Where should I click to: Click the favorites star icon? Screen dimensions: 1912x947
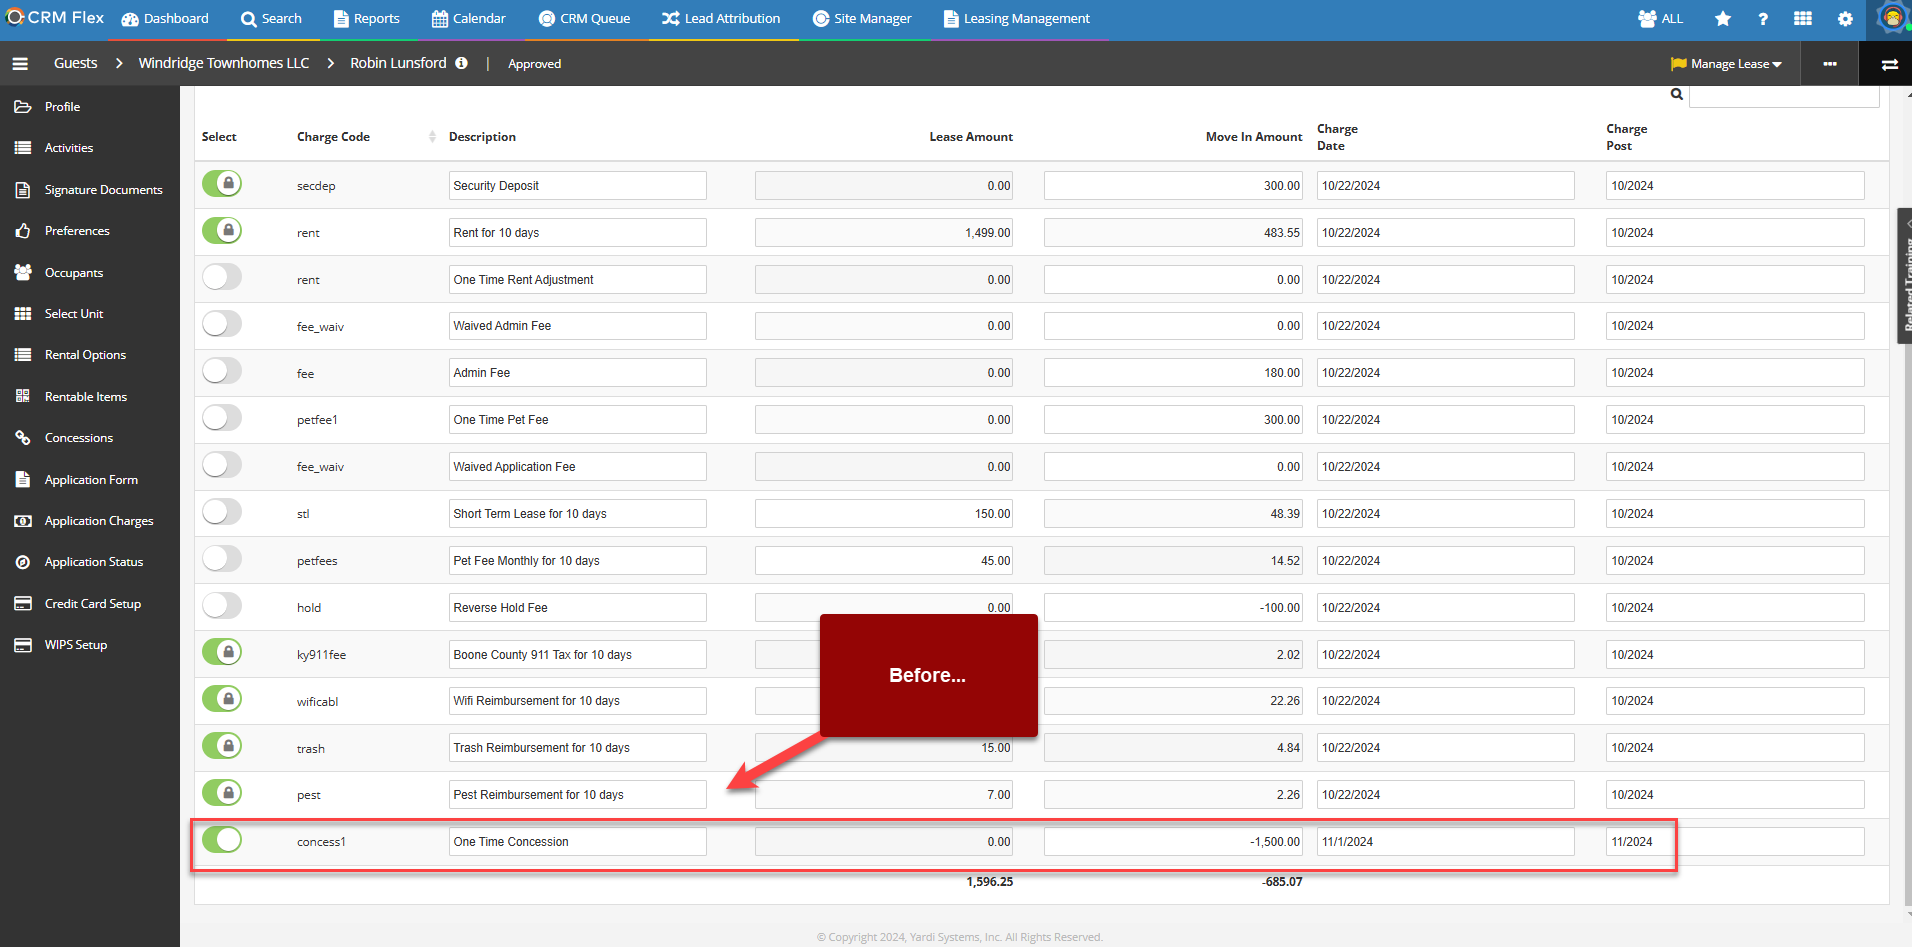(1722, 19)
